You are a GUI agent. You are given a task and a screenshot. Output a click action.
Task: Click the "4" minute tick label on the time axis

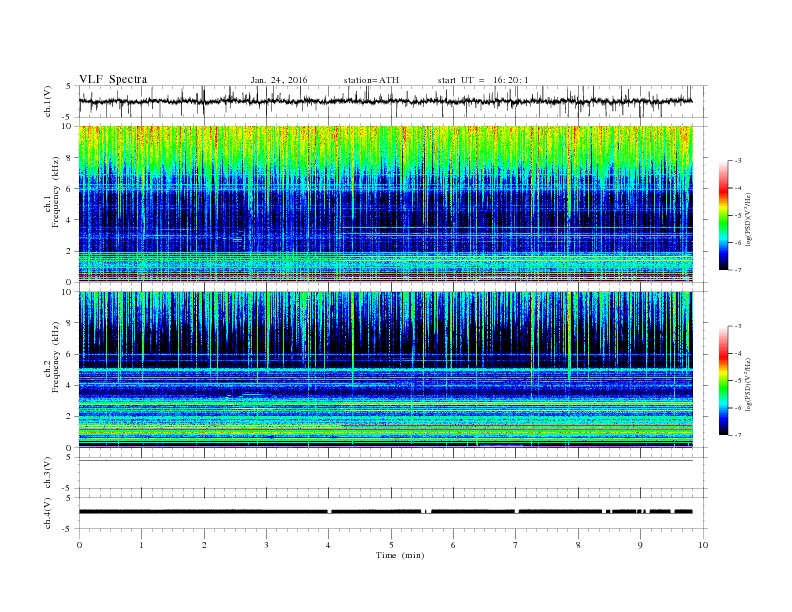(x=329, y=545)
